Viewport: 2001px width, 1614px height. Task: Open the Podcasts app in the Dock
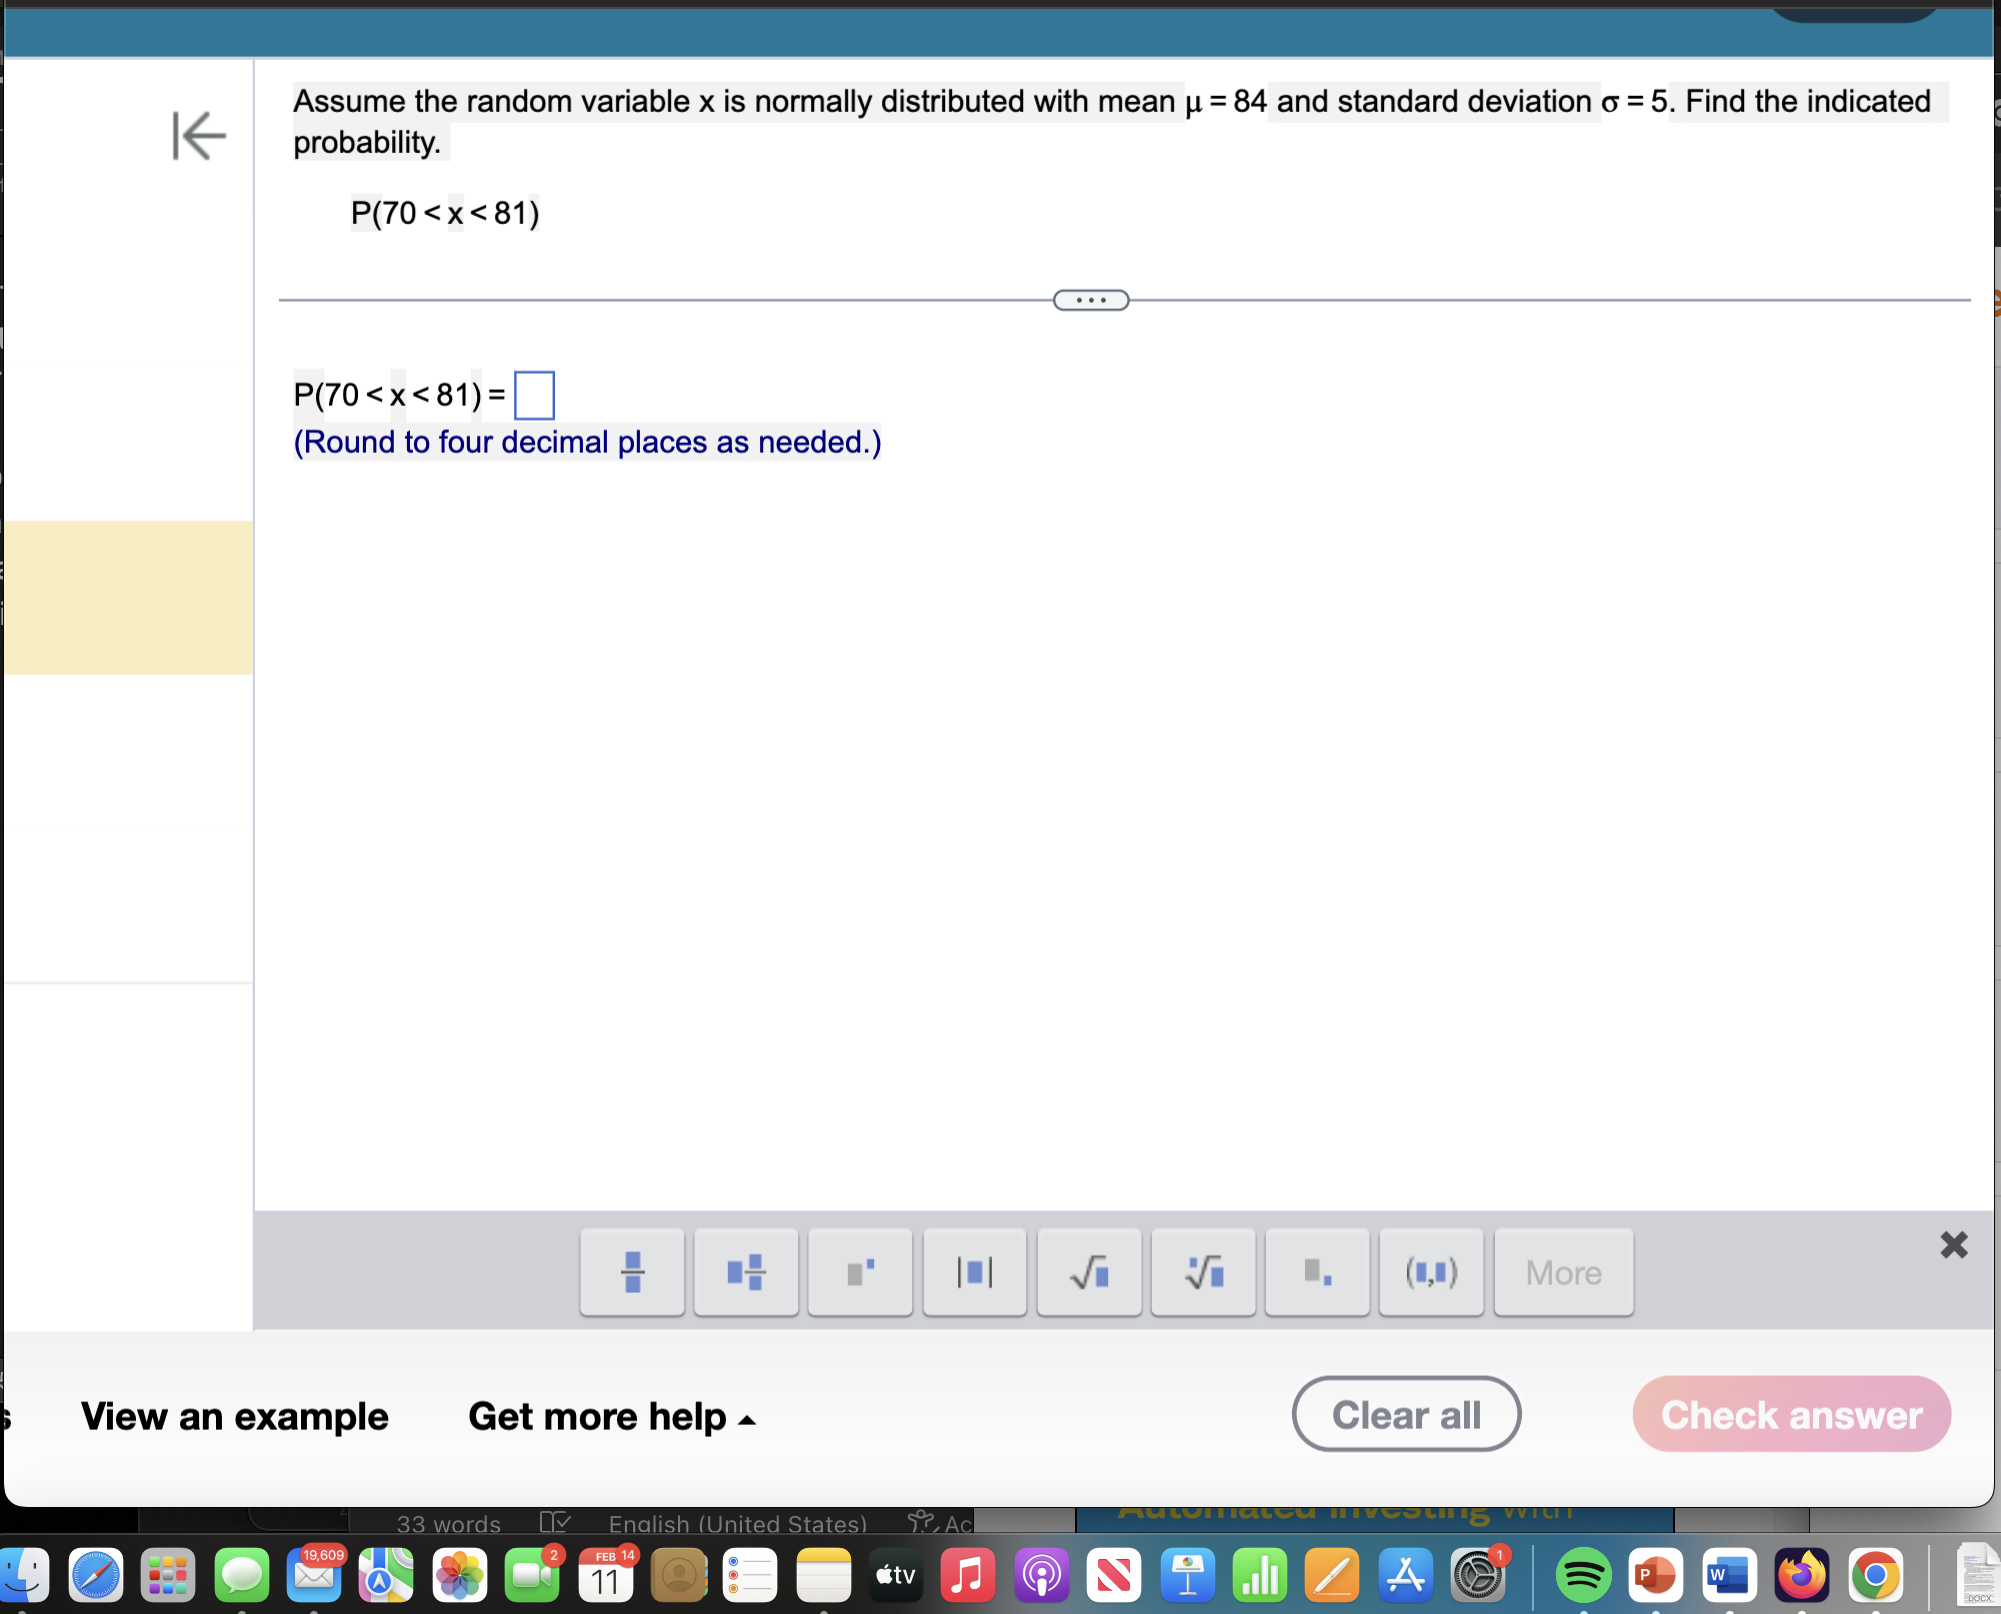pos(1040,1575)
